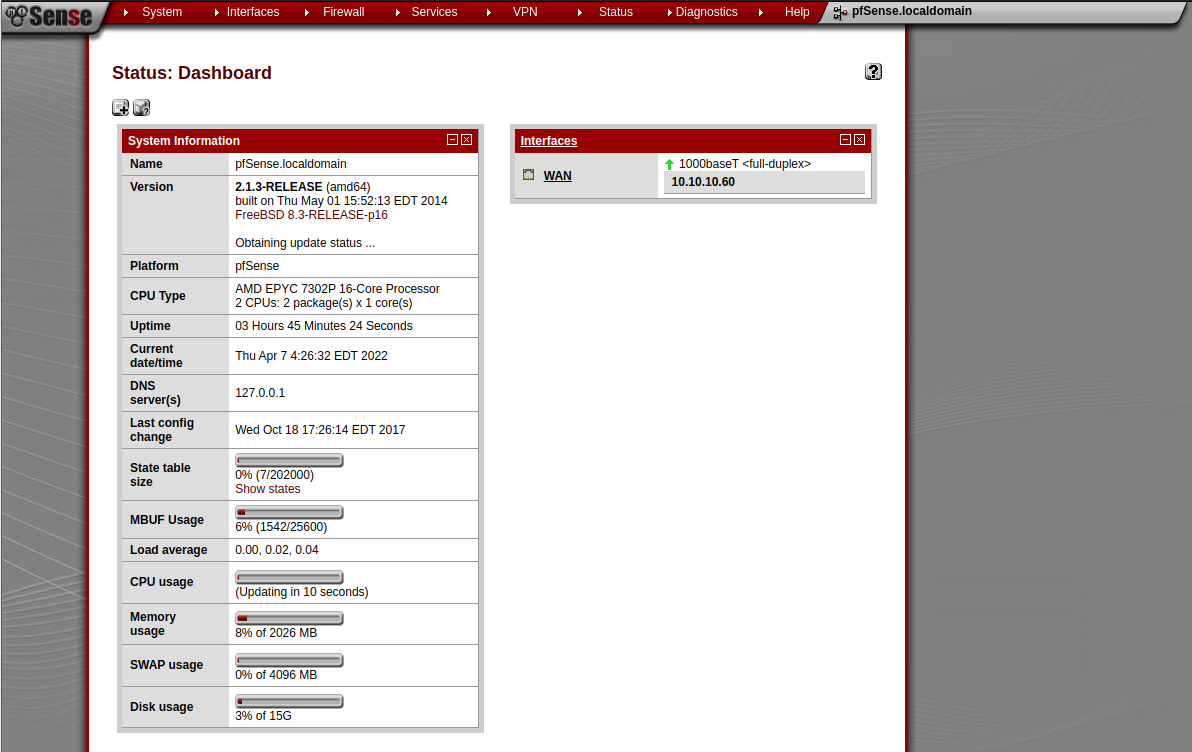Expand the Firewall menu
1192x752 pixels.
coord(344,12)
